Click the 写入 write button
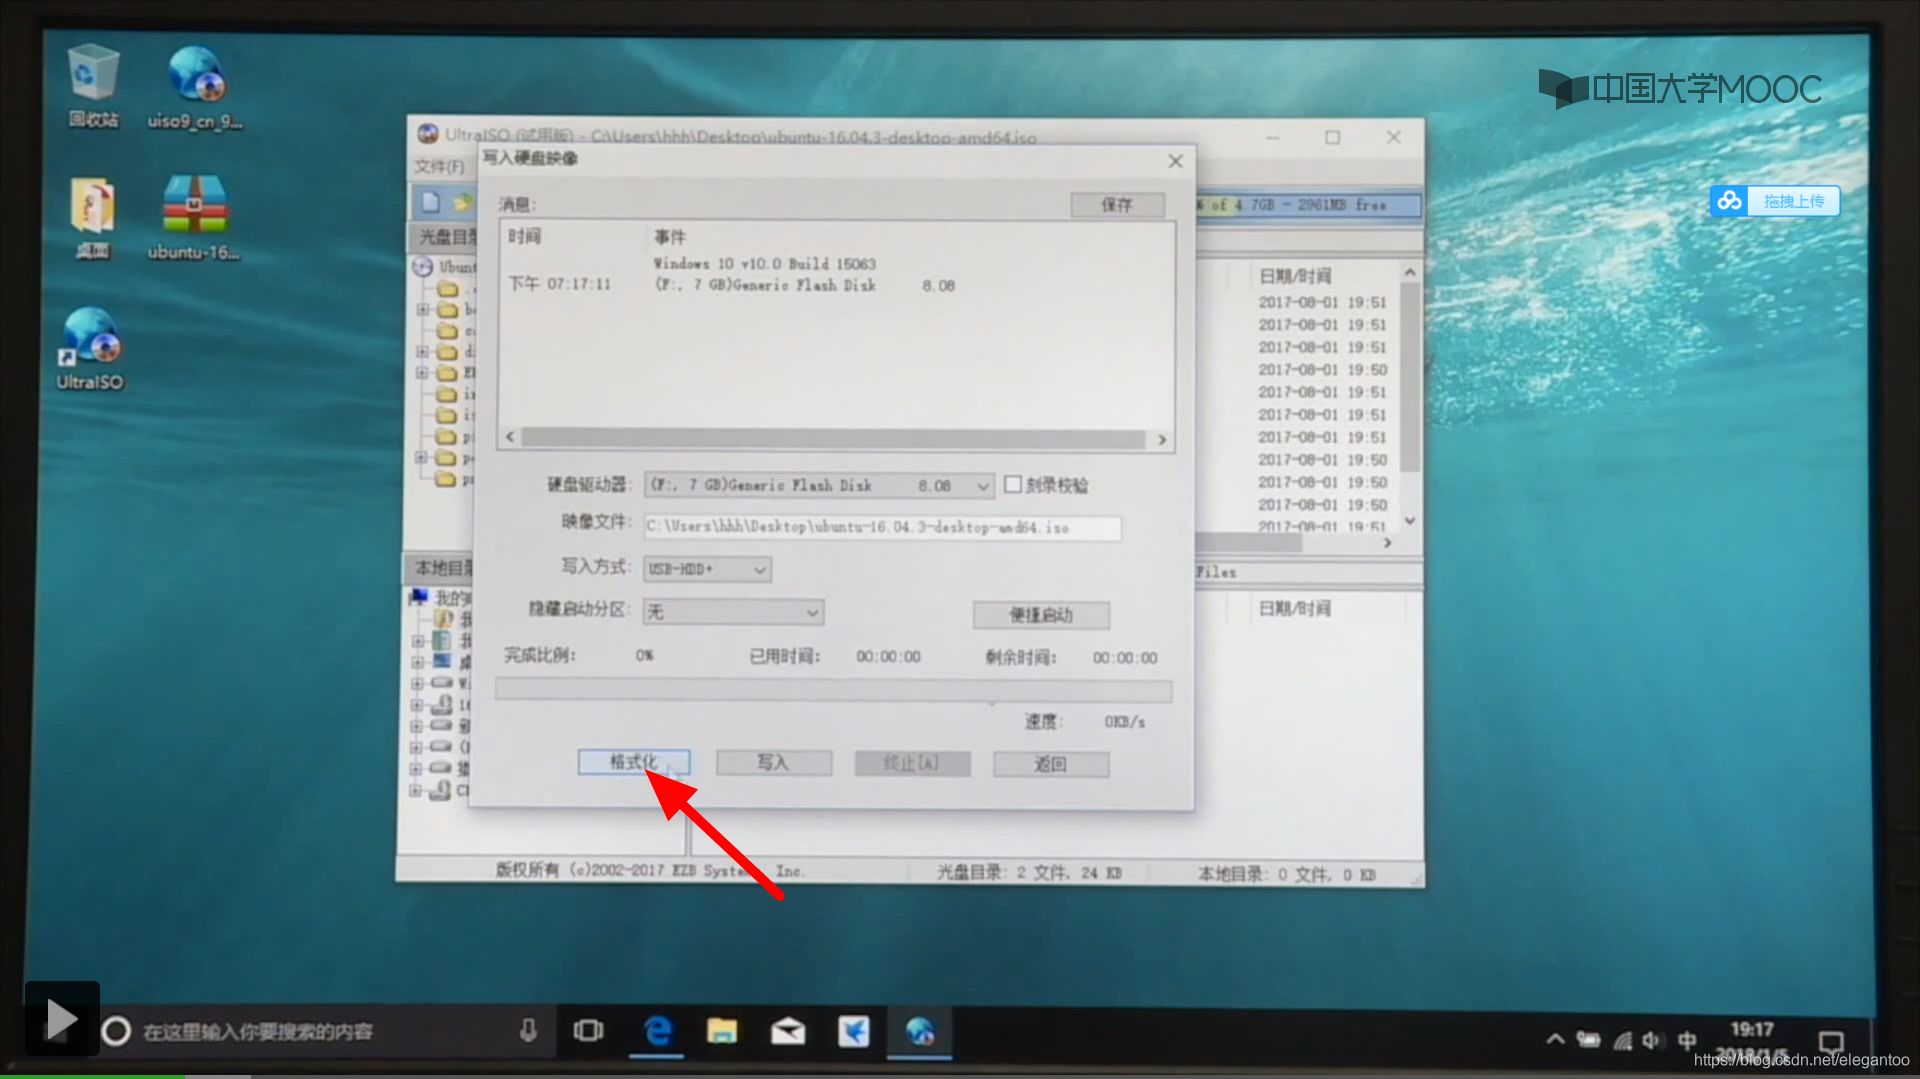This screenshot has width=1920, height=1079. click(774, 763)
